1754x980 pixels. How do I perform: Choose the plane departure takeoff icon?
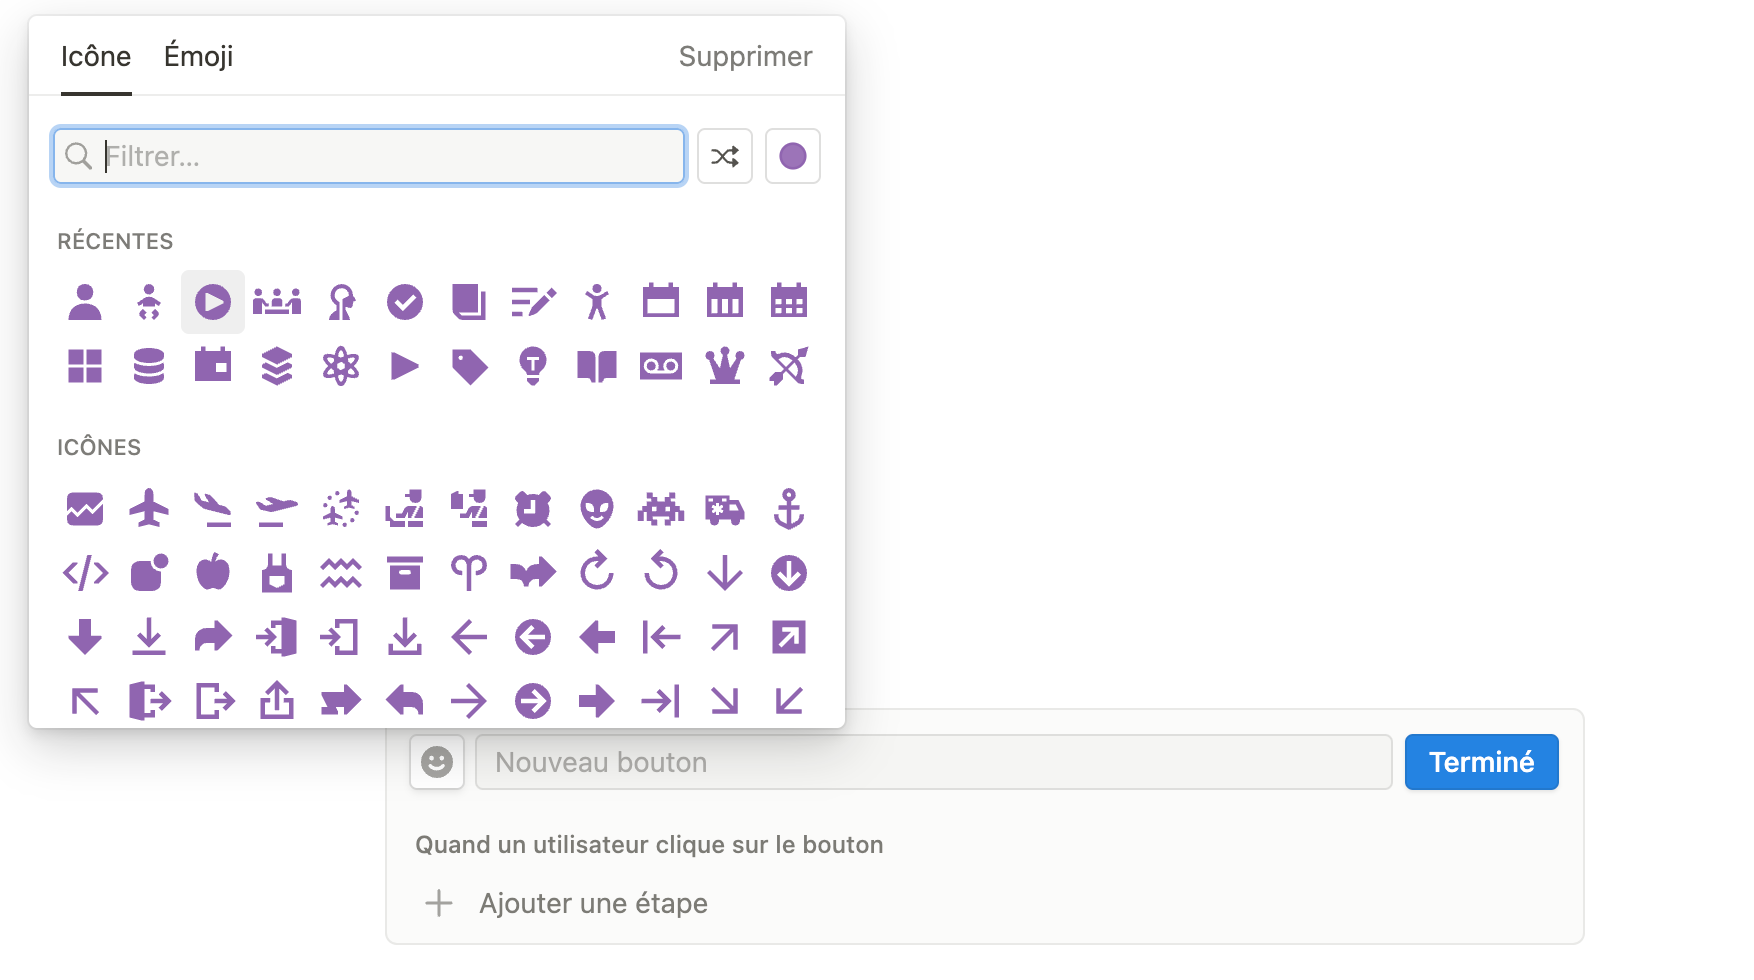tap(277, 509)
